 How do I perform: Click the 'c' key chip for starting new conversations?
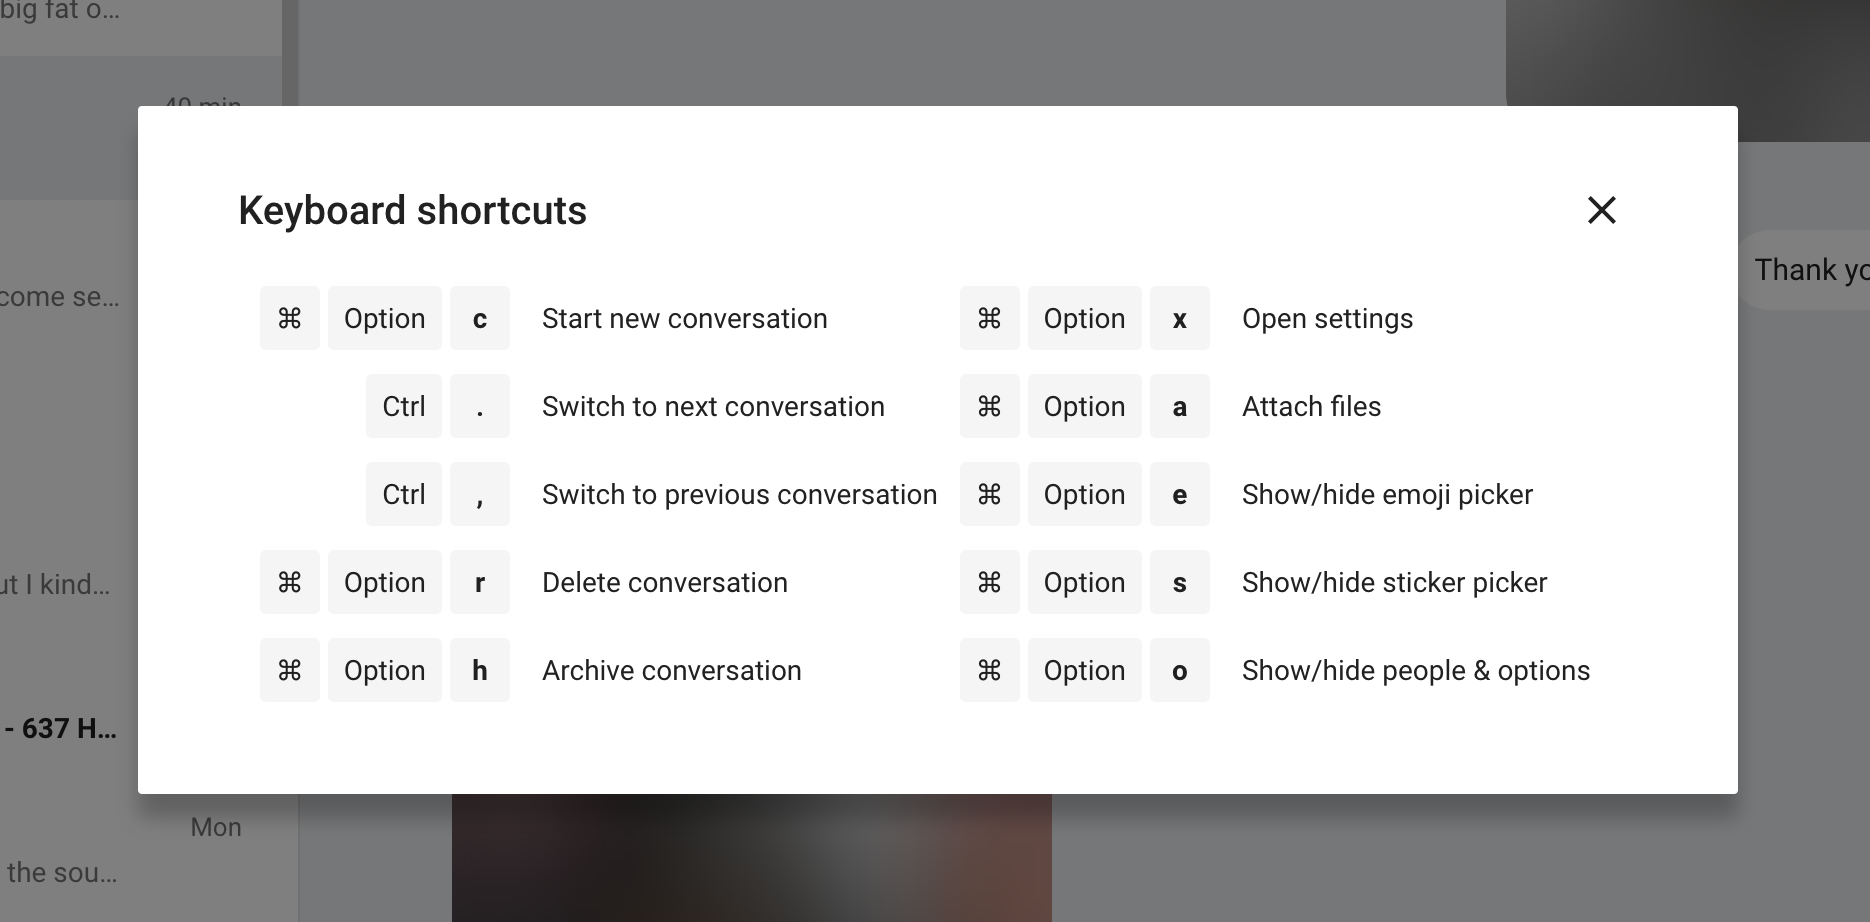(480, 318)
